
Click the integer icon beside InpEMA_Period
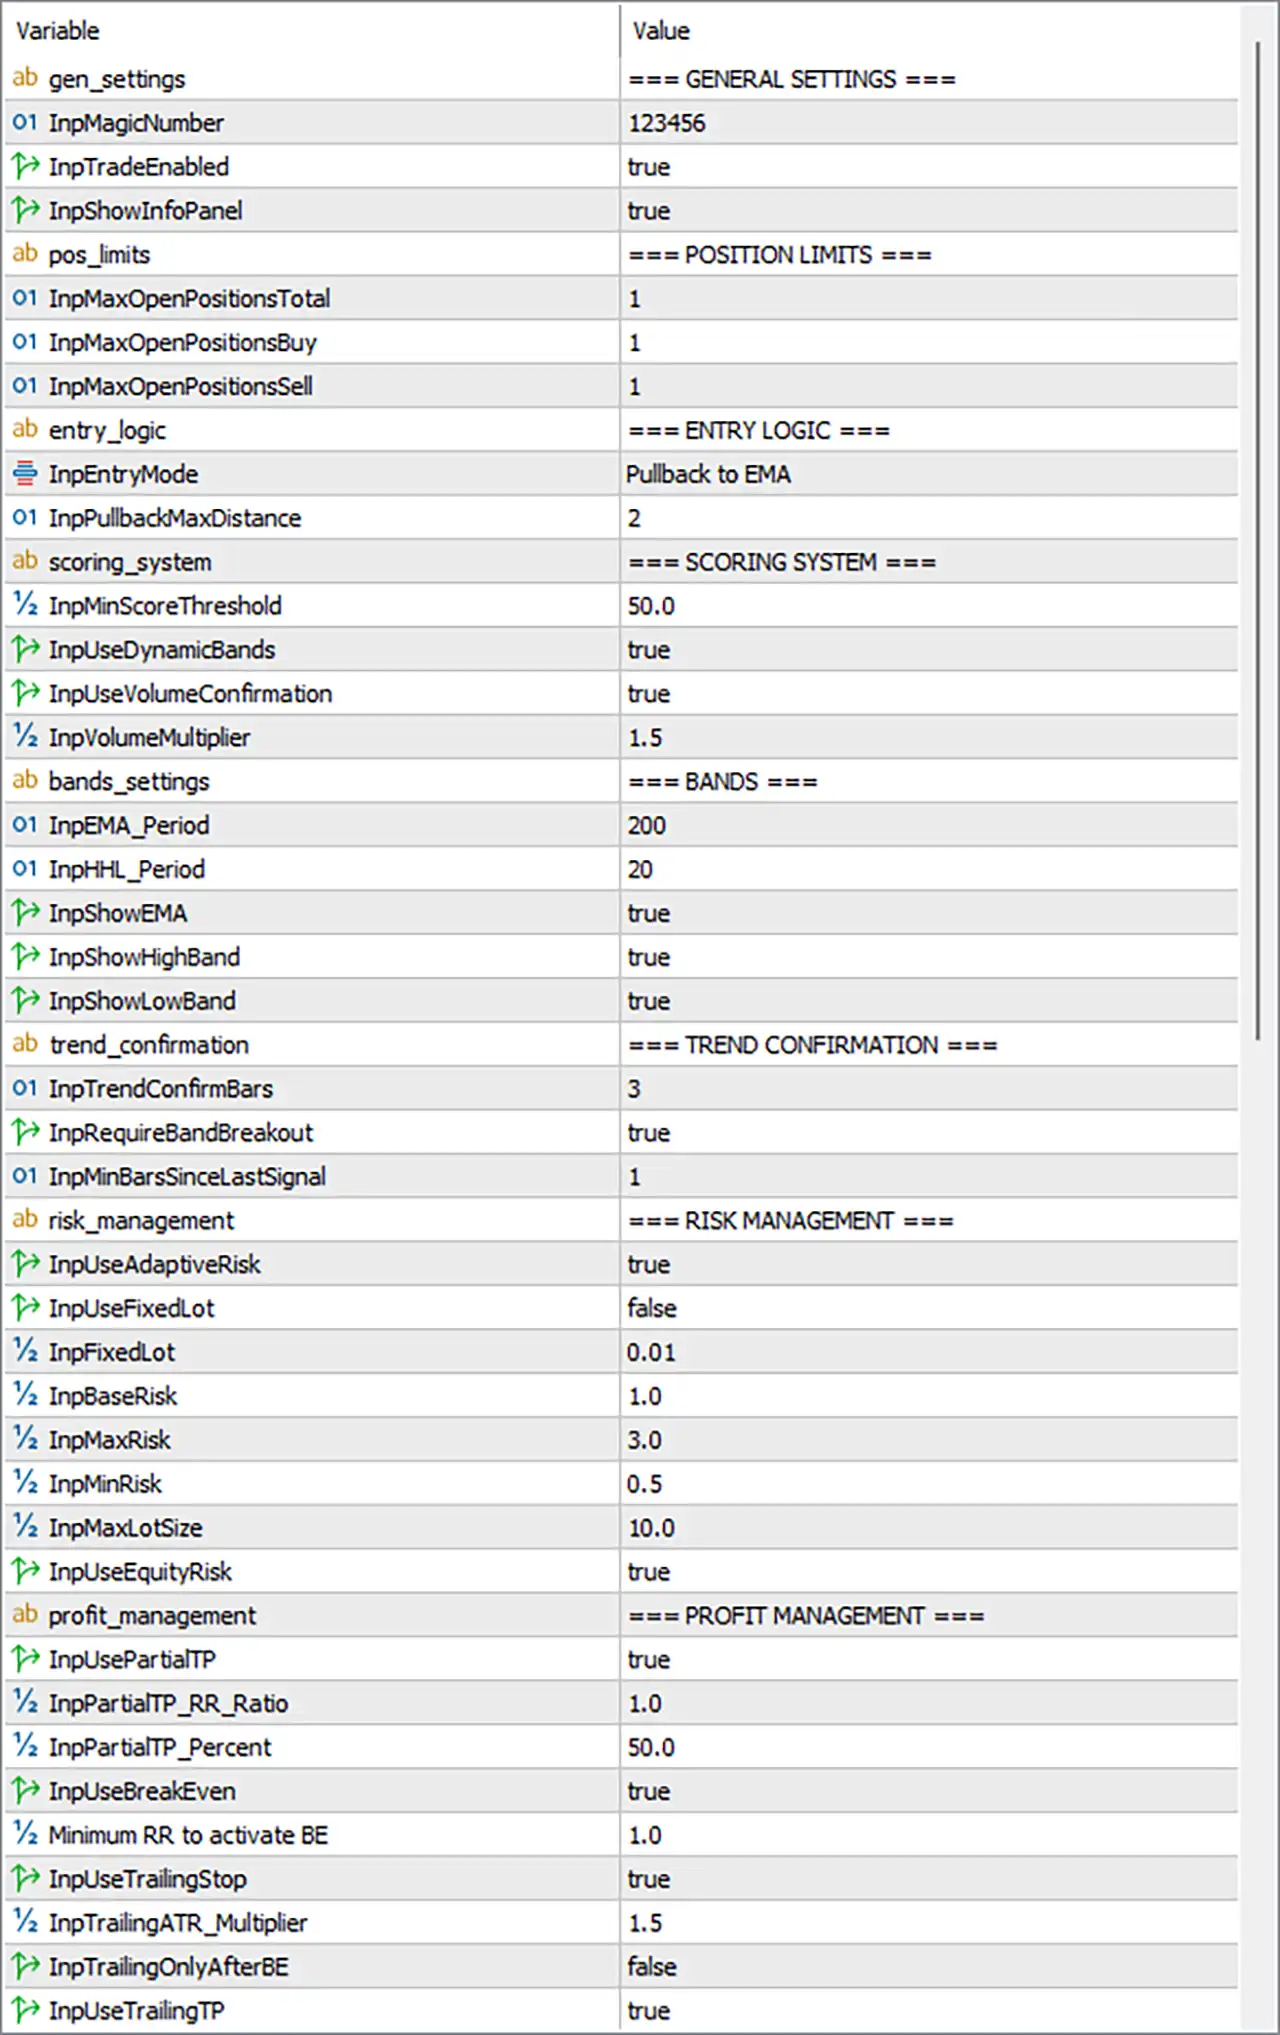(25, 825)
